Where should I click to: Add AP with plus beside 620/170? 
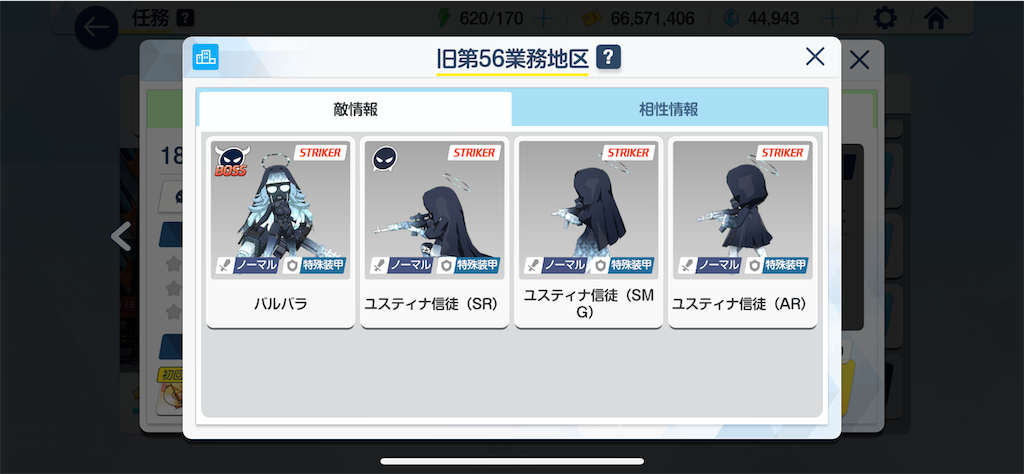click(x=543, y=18)
